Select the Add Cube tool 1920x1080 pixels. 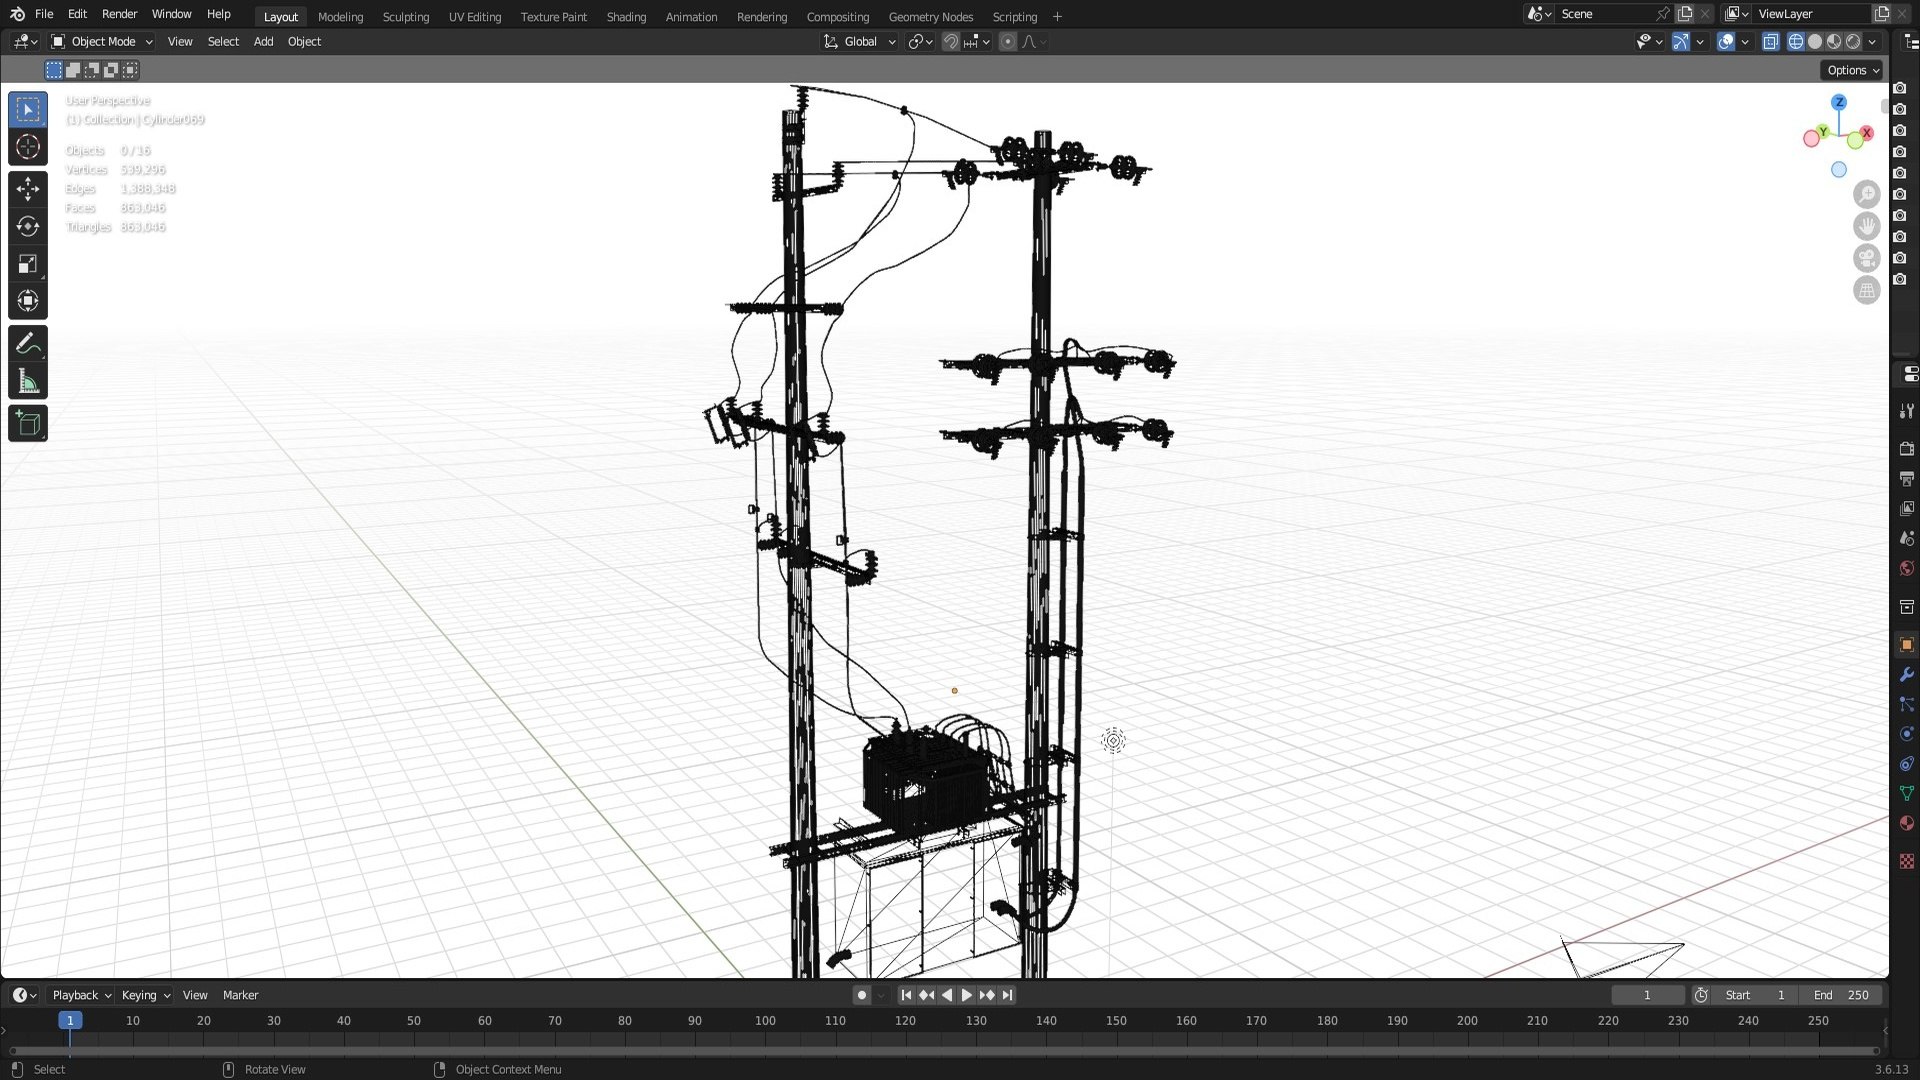coord(28,424)
